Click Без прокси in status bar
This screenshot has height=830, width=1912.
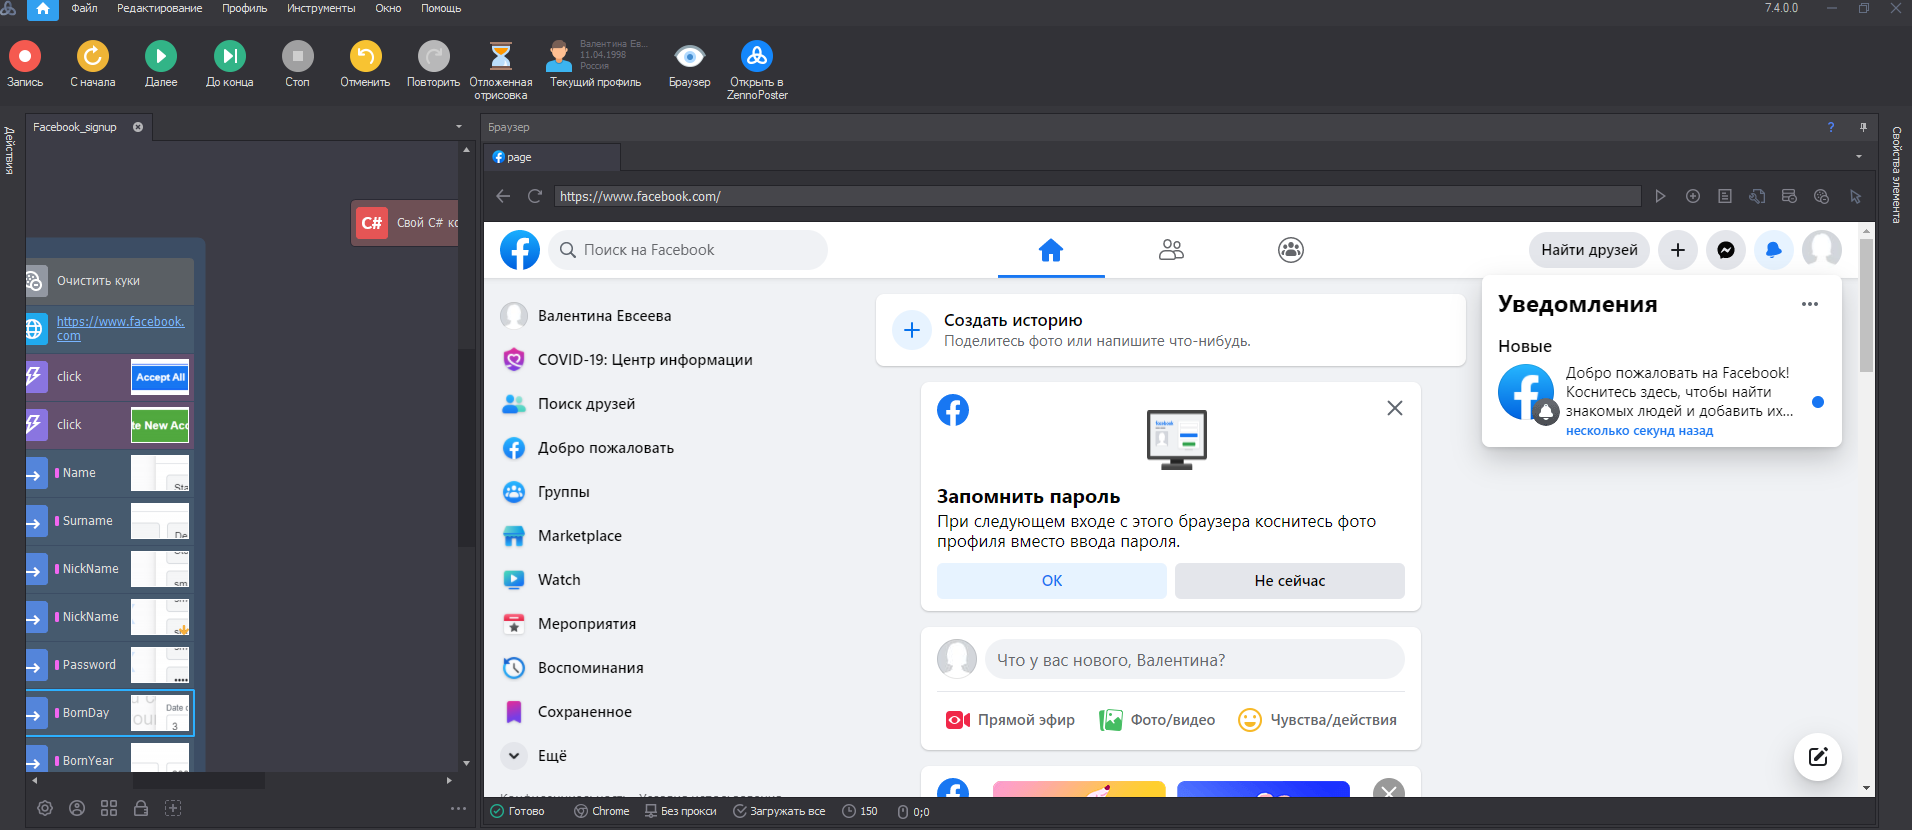point(681,811)
